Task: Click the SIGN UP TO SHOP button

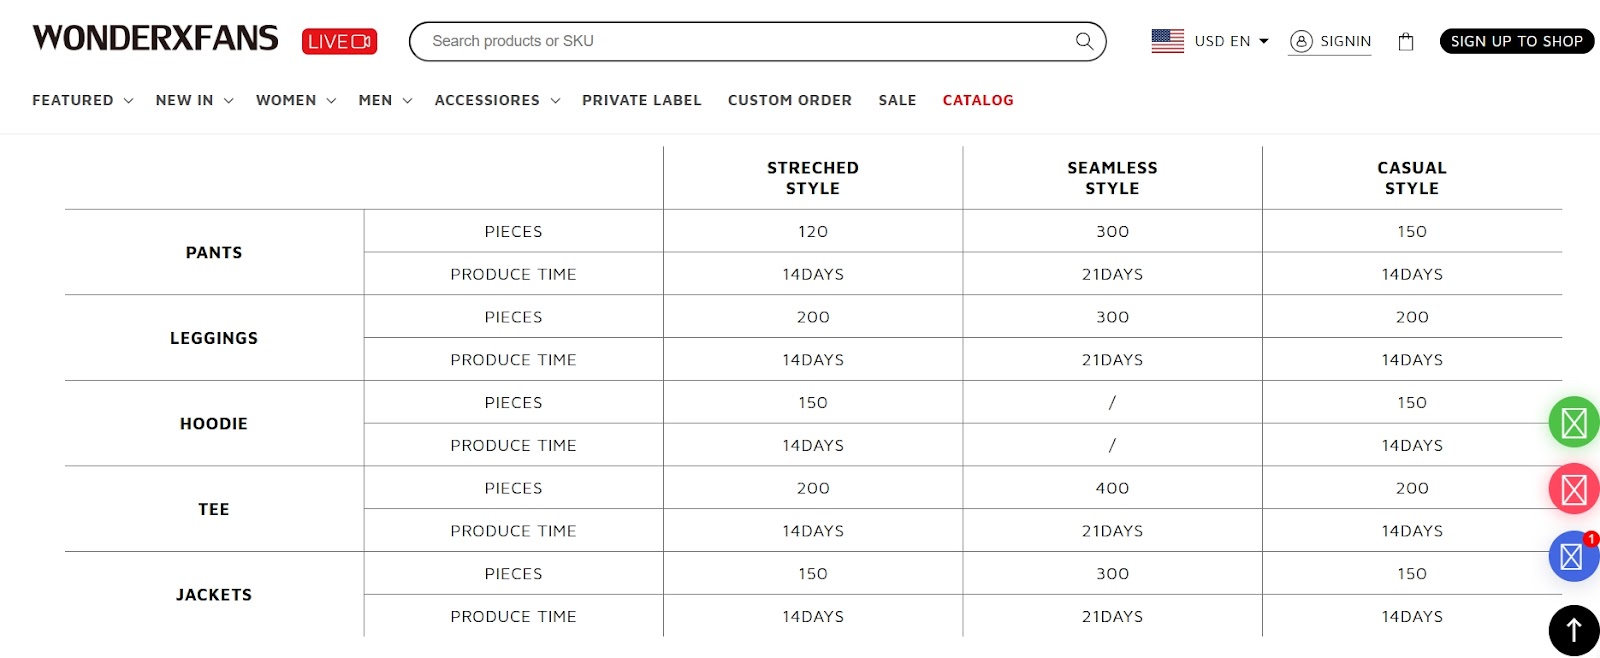Action: click(x=1516, y=41)
